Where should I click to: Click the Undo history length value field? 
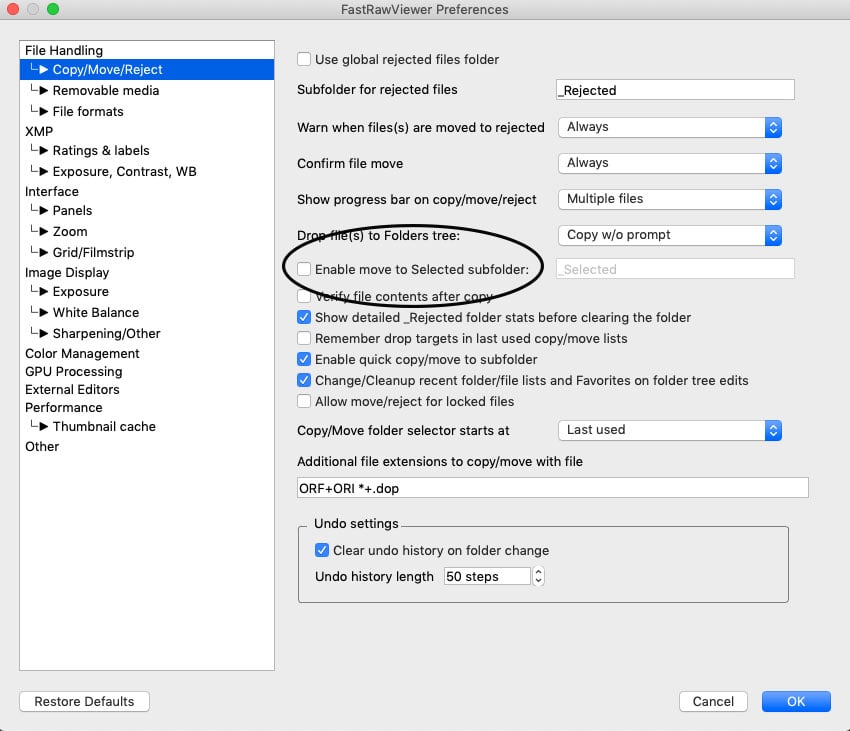click(487, 576)
